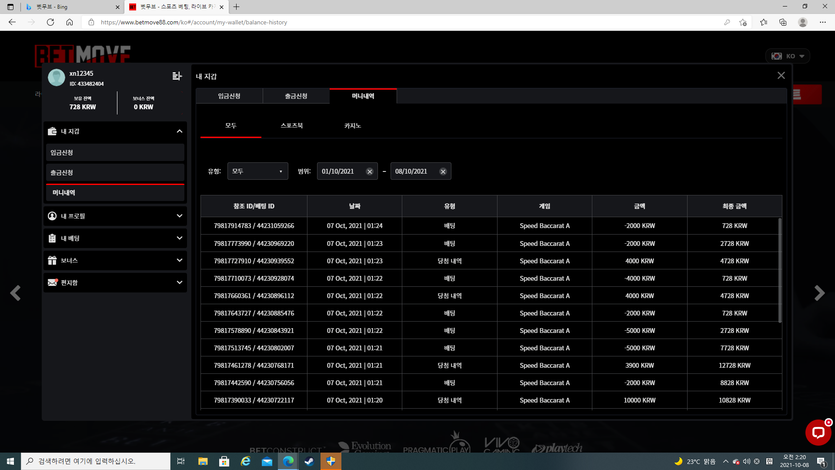835x470 pixels.
Task: Open new browser tab with plus
Action: tap(236, 7)
